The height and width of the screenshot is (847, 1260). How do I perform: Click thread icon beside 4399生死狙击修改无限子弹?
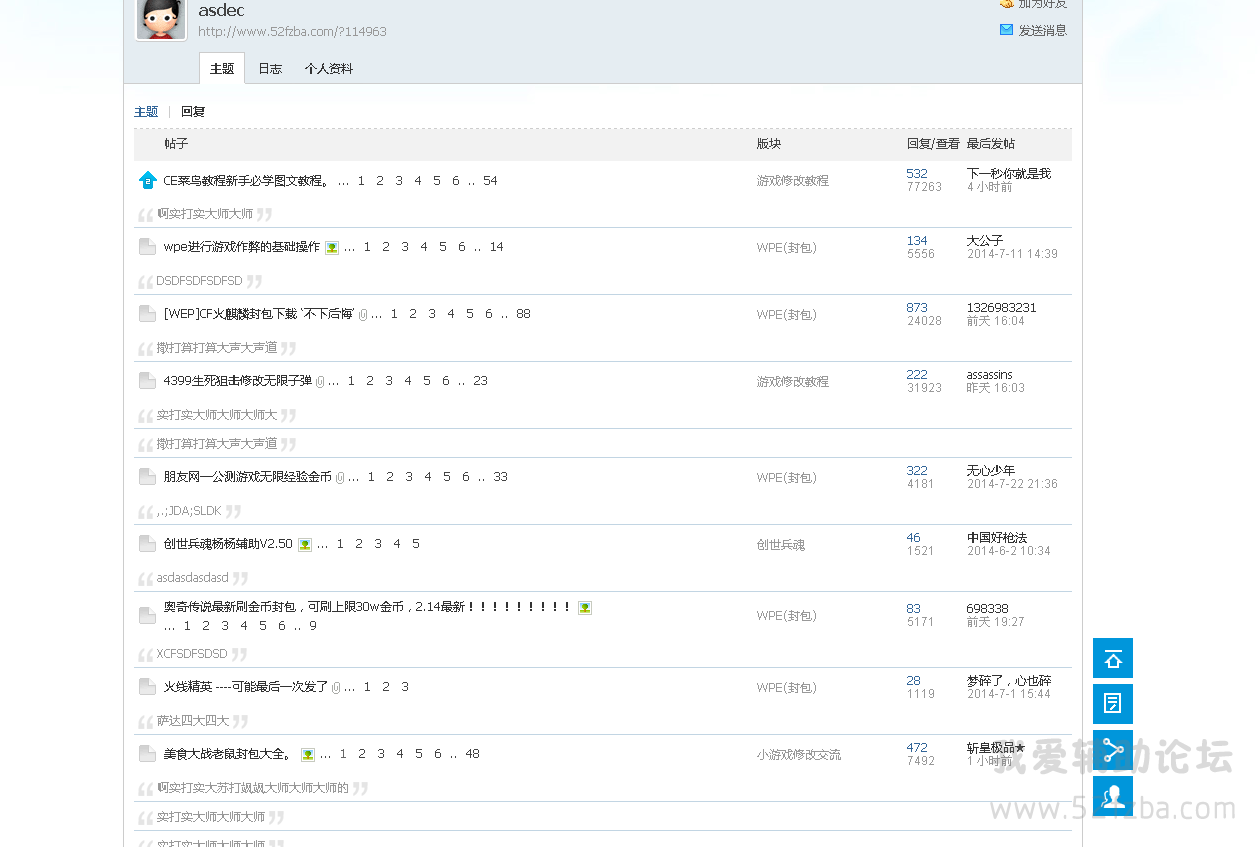[x=147, y=381]
